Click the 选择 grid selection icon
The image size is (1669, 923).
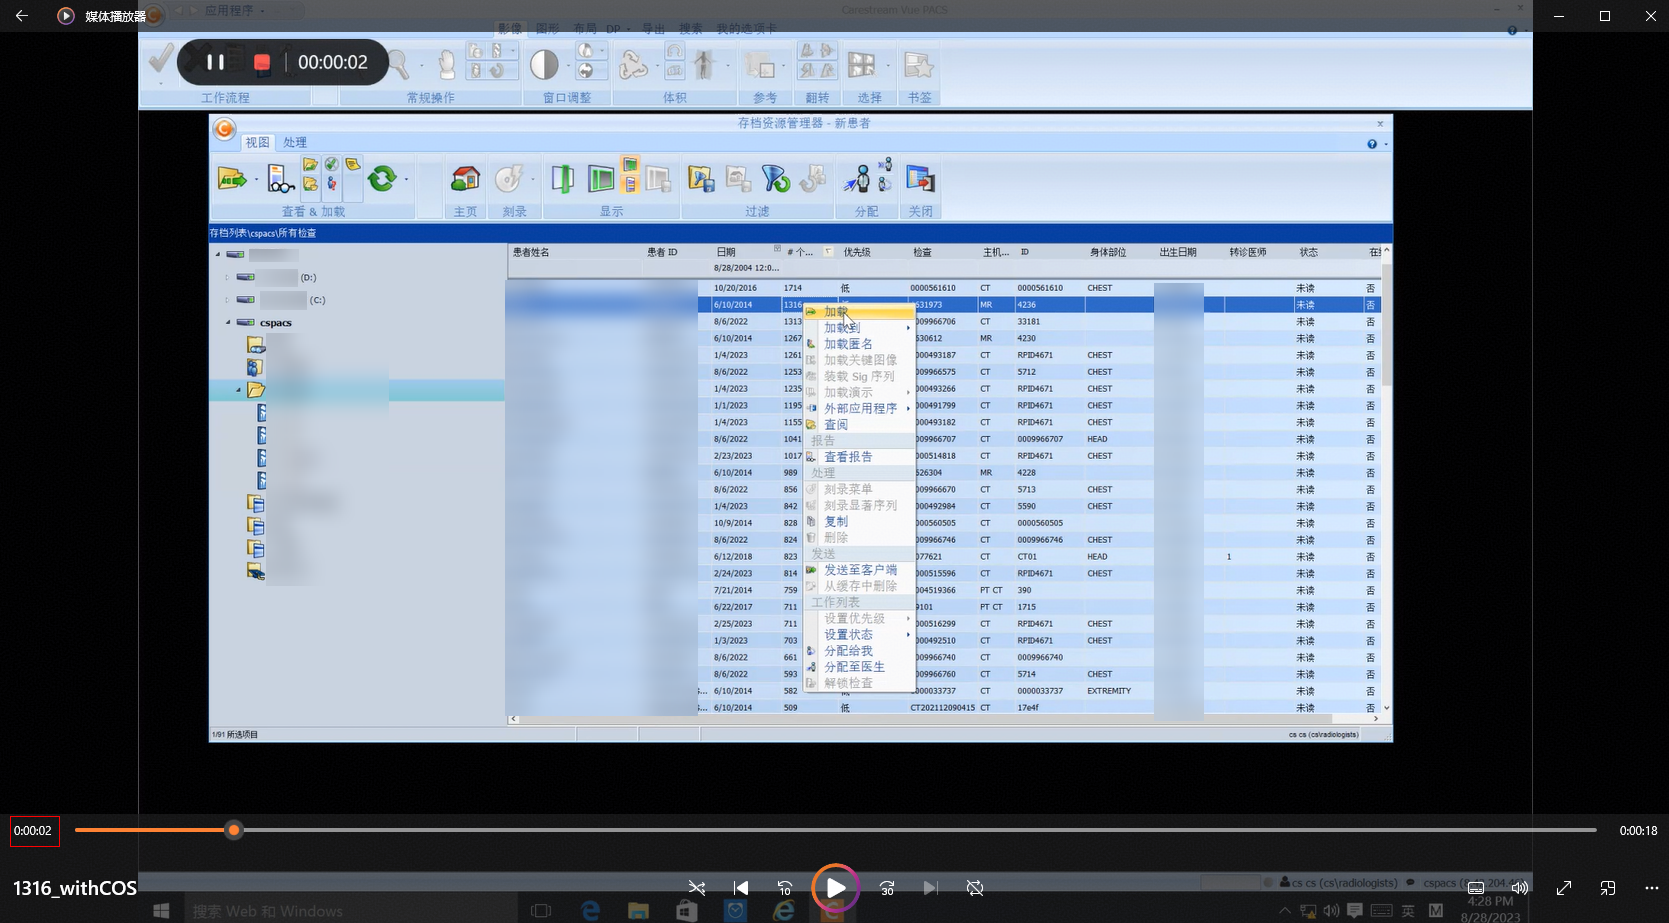[x=861, y=65]
